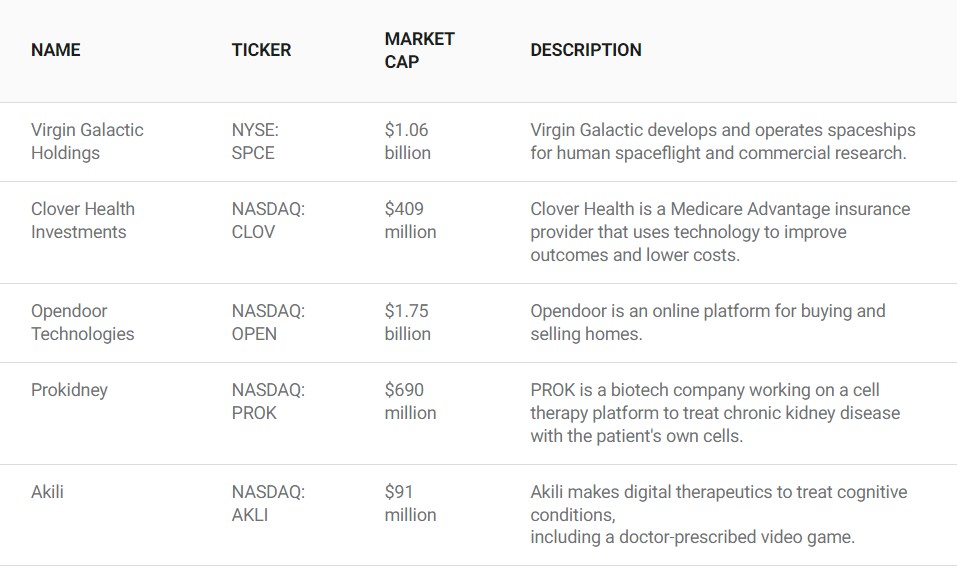The image size is (957, 569).
Task: Click the NASDAQ: PROK ticker cell
Action: click(x=268, y=401)
